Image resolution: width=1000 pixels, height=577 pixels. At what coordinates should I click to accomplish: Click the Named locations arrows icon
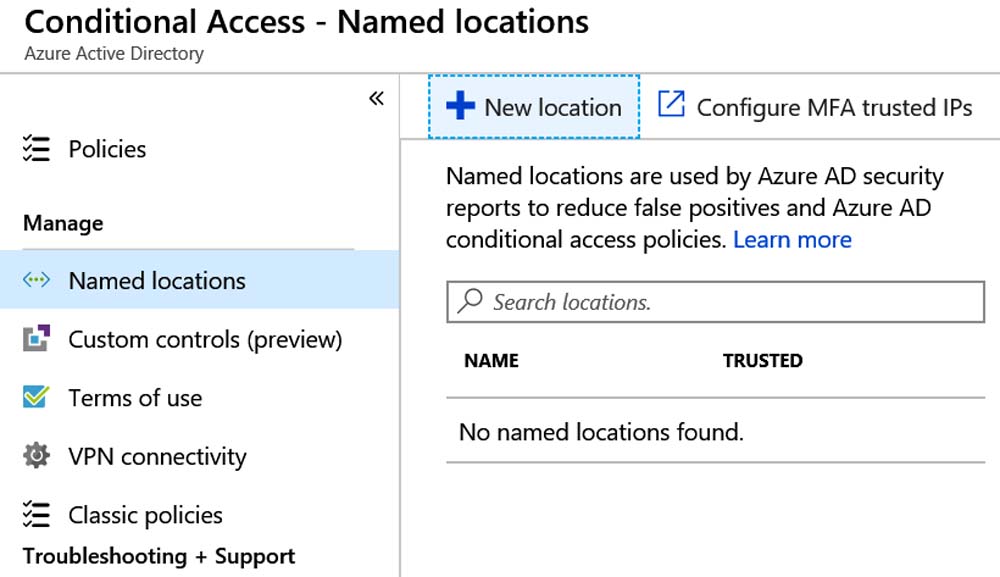(36, 279)
